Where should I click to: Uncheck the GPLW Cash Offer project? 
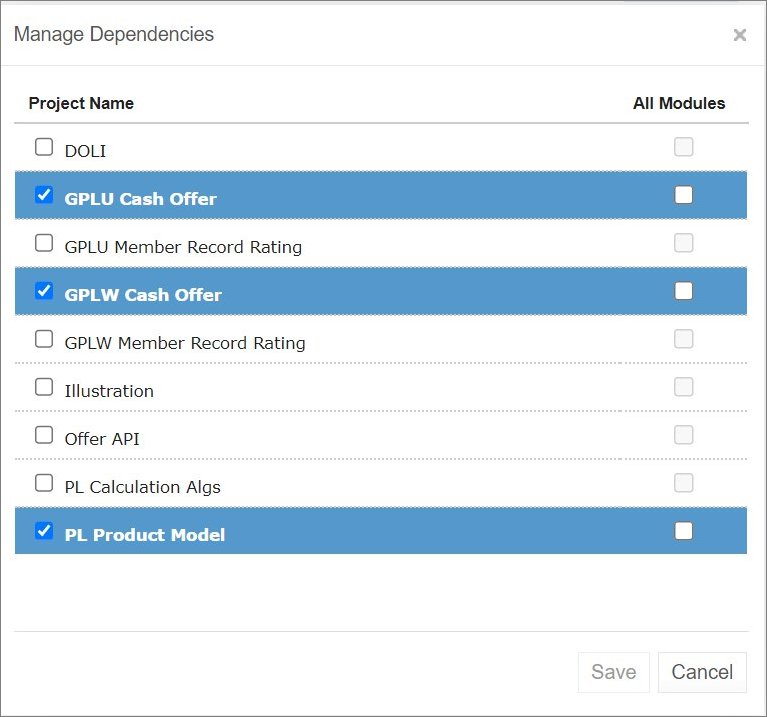click(44, 291)
